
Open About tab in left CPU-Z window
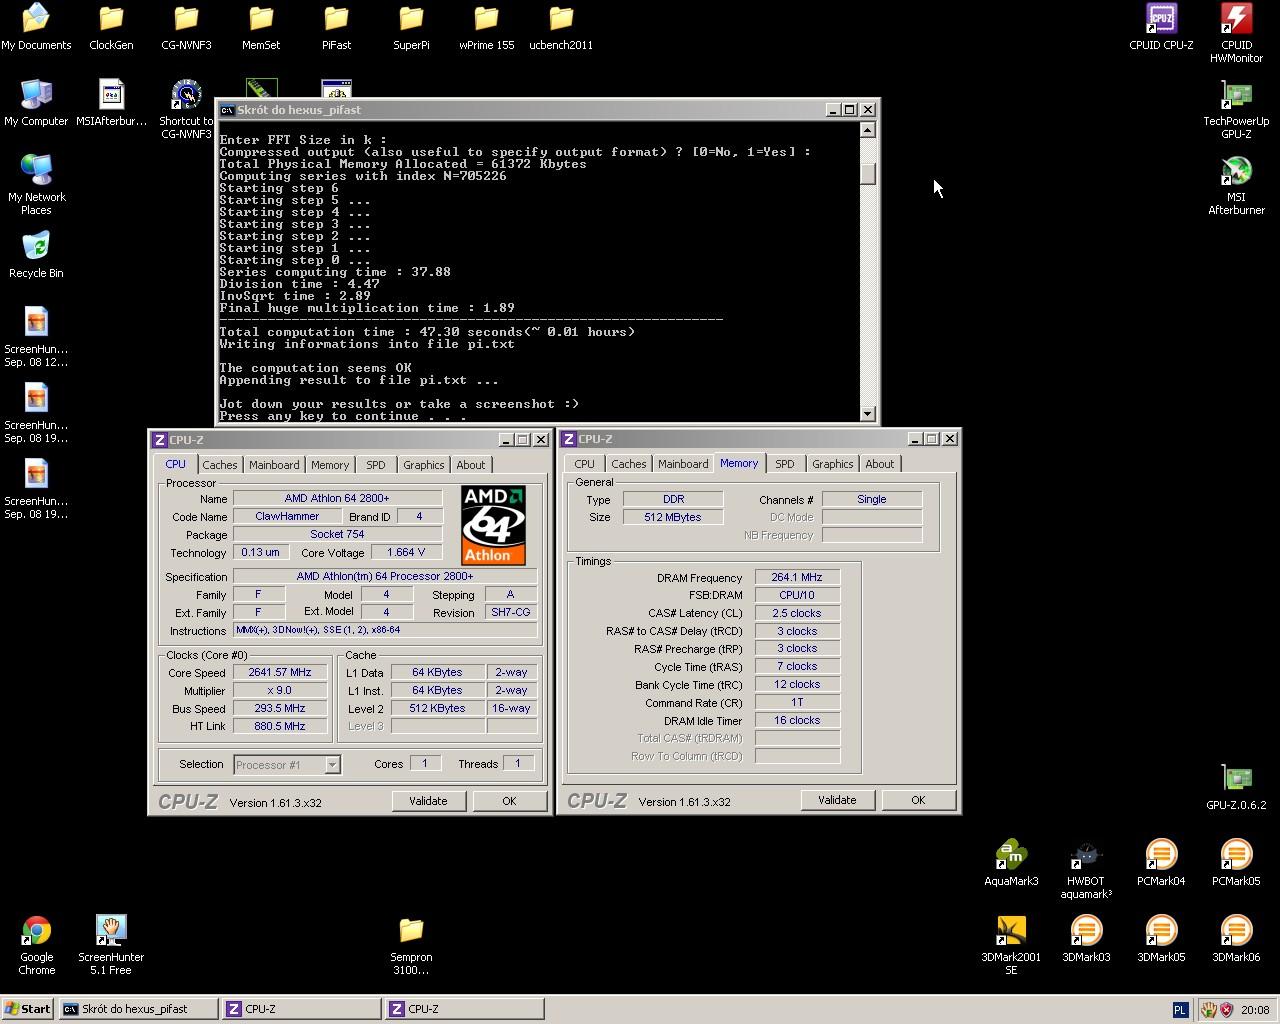[471, 465]
